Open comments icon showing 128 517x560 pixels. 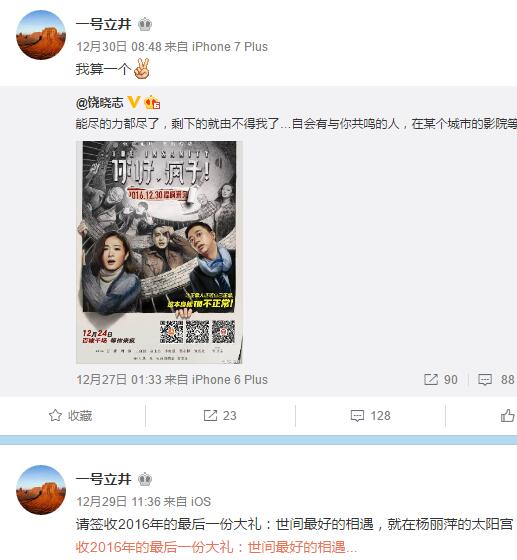point(357,416)
